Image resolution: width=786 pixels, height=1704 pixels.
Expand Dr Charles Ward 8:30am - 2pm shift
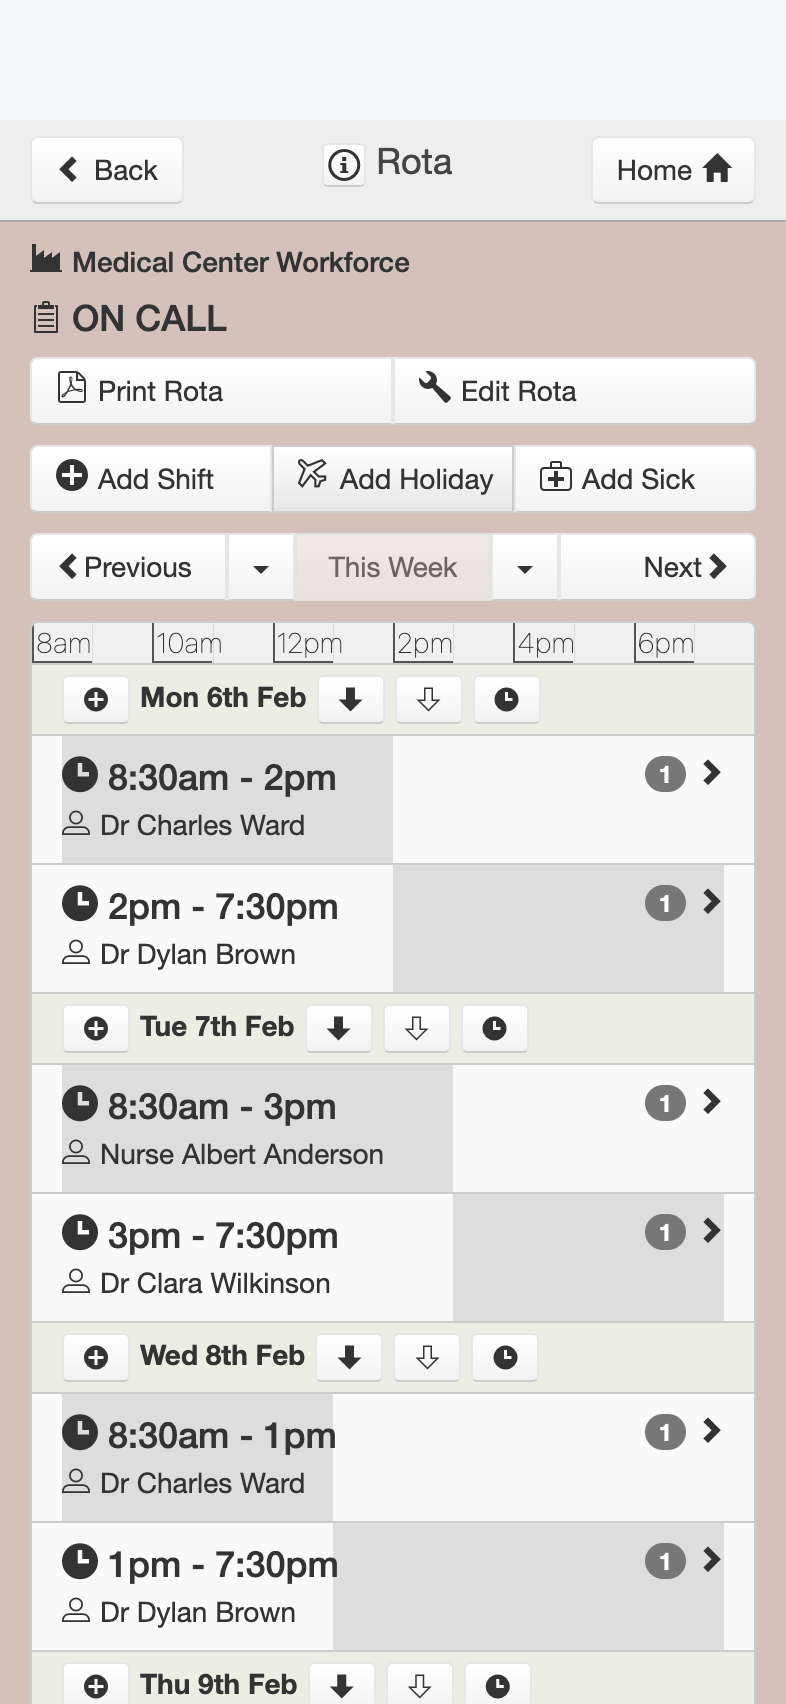click(x=712, y=773)
